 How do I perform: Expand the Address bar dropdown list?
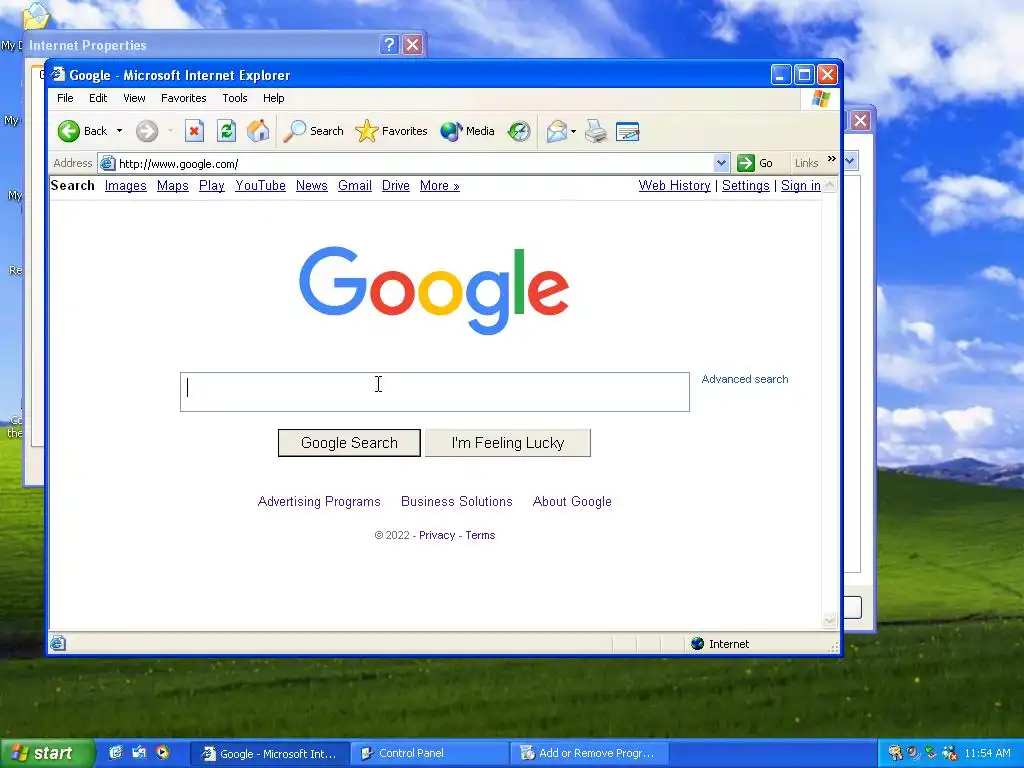721,163
